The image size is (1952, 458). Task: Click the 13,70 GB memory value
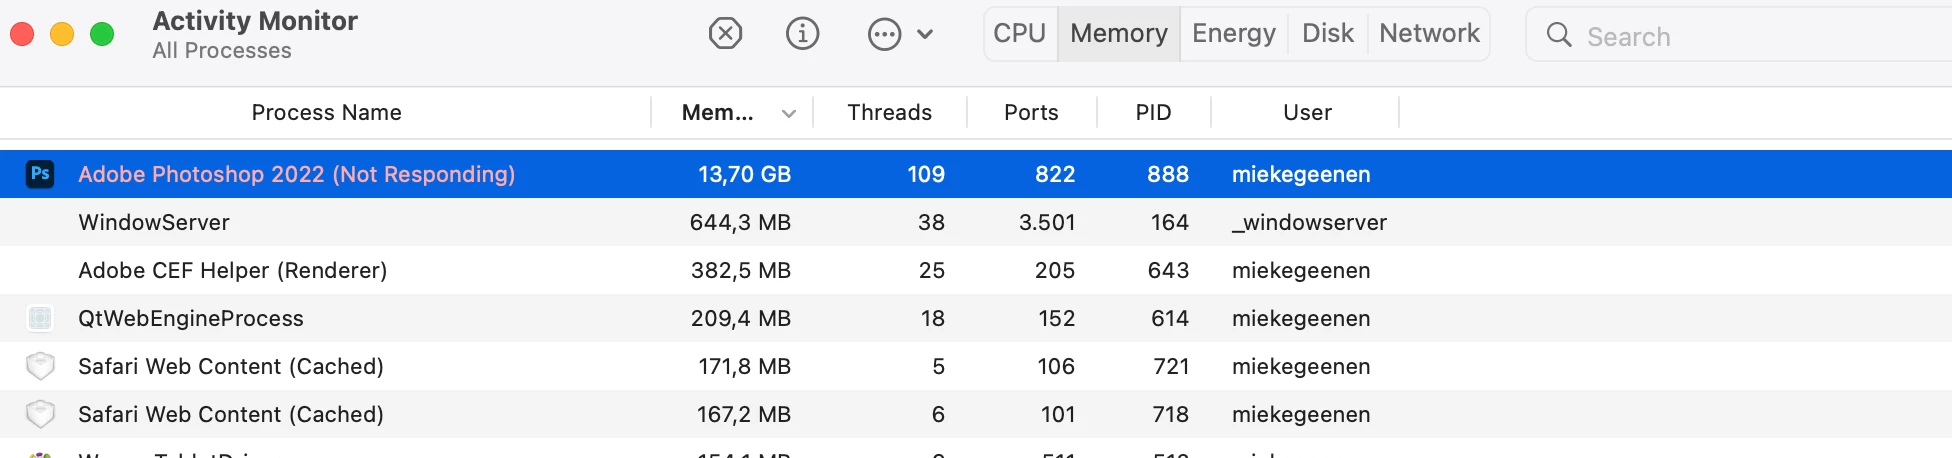click(745, 174)
